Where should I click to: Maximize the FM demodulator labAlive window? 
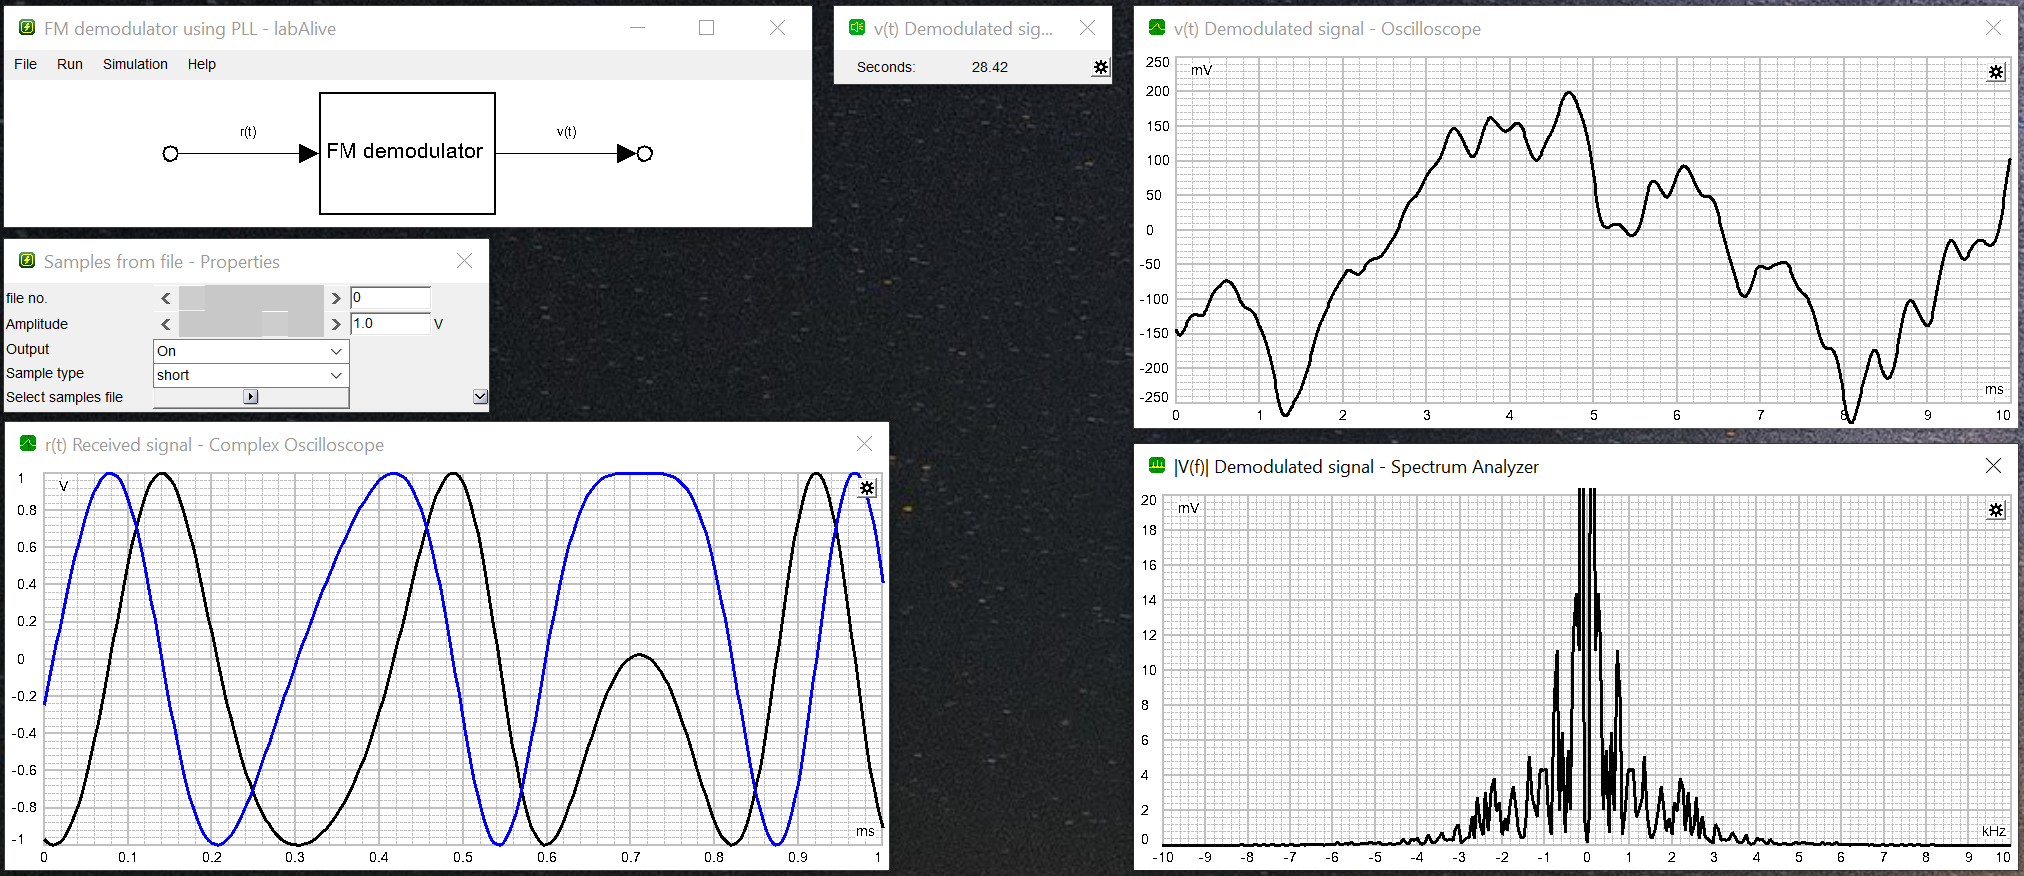click(706, 28)
